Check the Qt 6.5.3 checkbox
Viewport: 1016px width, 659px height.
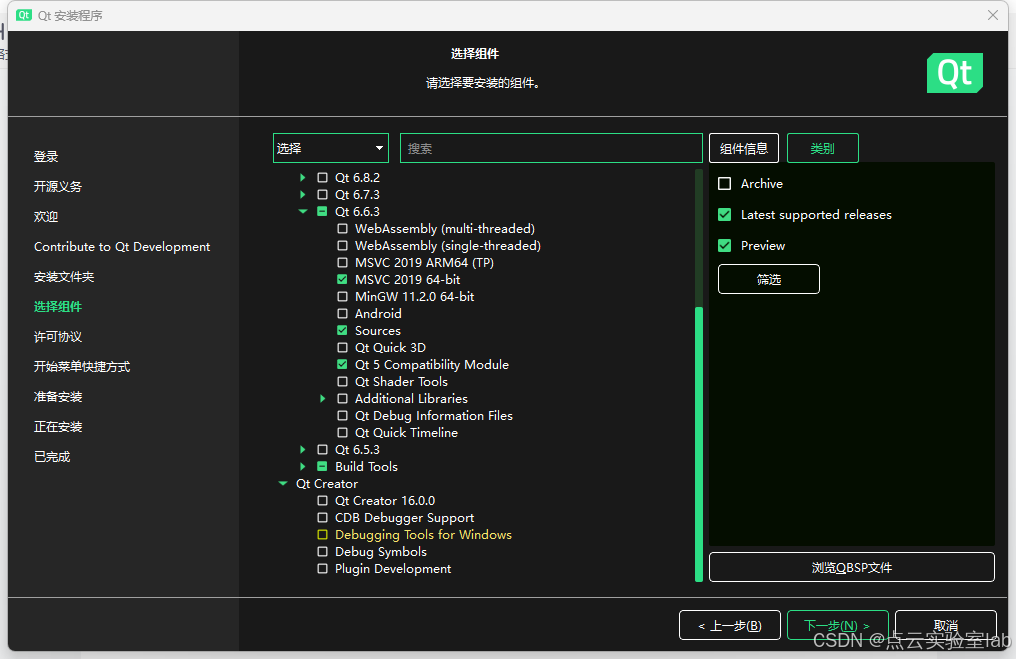[322, 449]
